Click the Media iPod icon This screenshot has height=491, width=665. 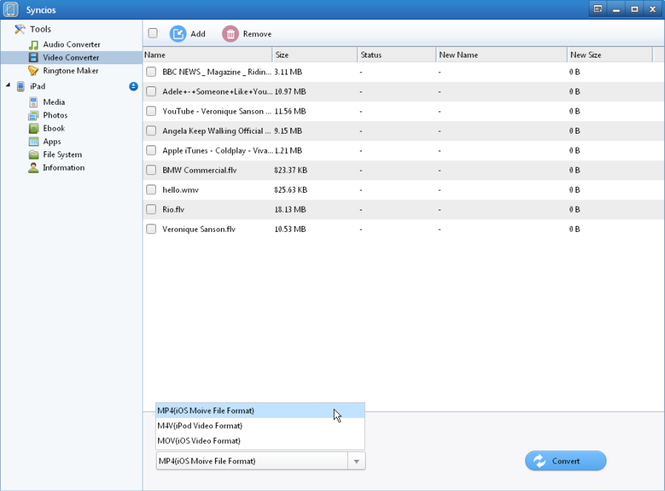coord(34,102)
